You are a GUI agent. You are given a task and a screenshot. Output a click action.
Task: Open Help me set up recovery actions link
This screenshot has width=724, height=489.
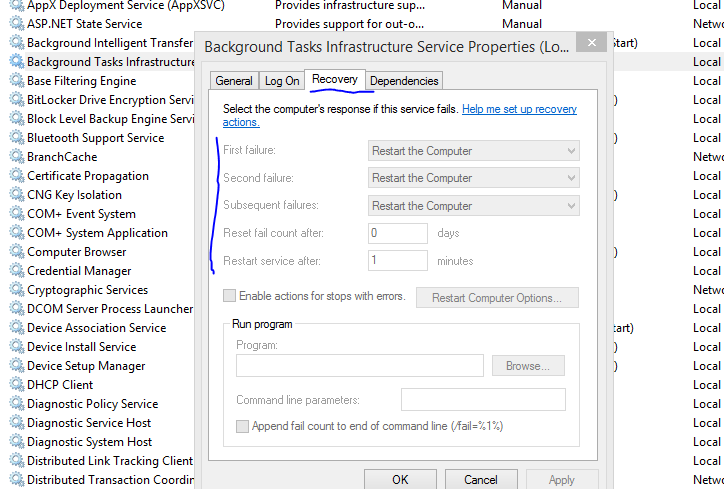518,109
